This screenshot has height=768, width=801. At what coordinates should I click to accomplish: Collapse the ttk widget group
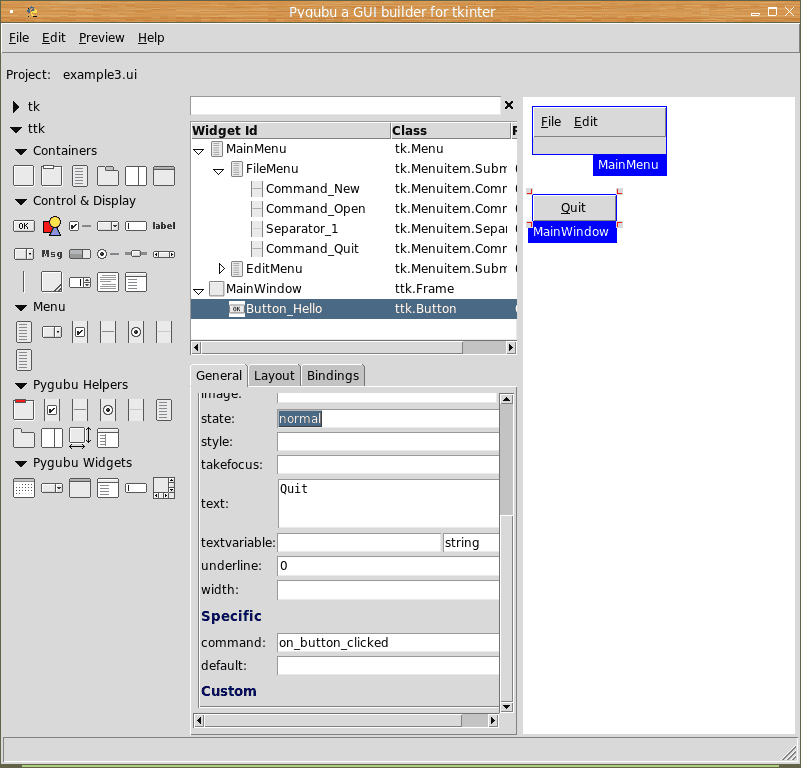pos(16,130)
